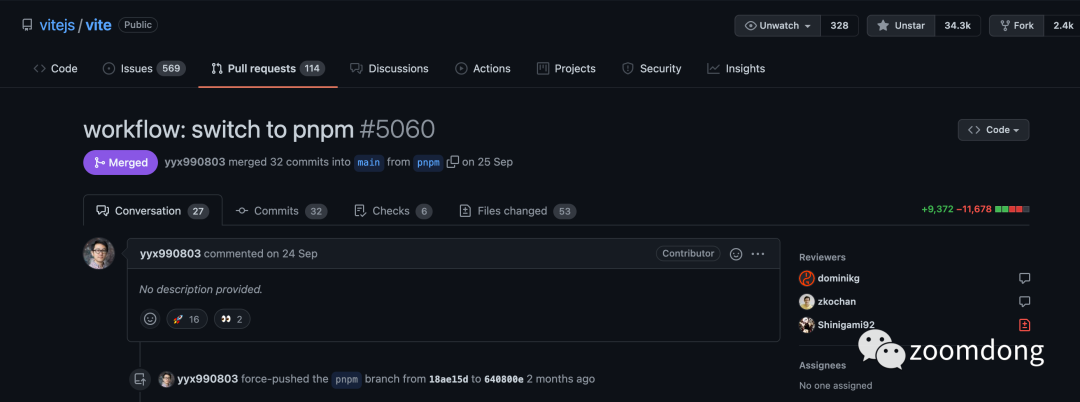This screenshot has height=402, width=1080.
Task: Click the Contributor badge on the comment
Action: click(x=688, y=253)
